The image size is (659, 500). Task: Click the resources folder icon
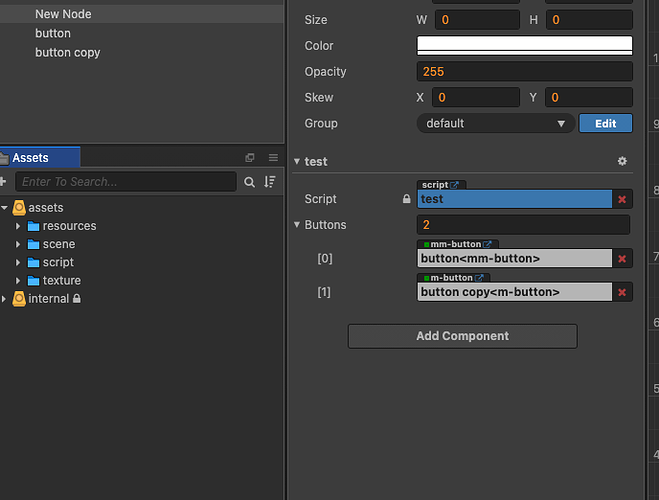coord(33,226)
